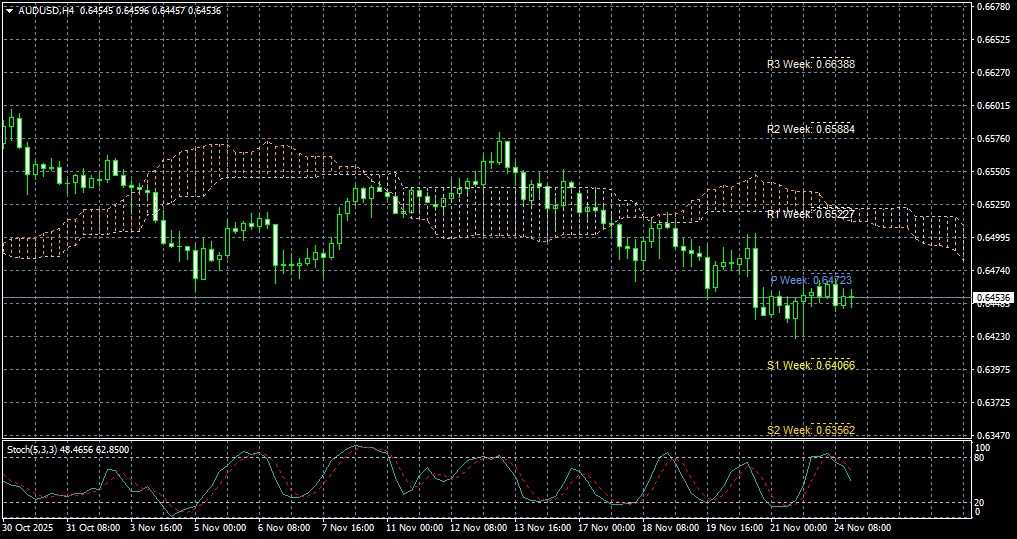Click price scale value 0.66780

(992, 6)
